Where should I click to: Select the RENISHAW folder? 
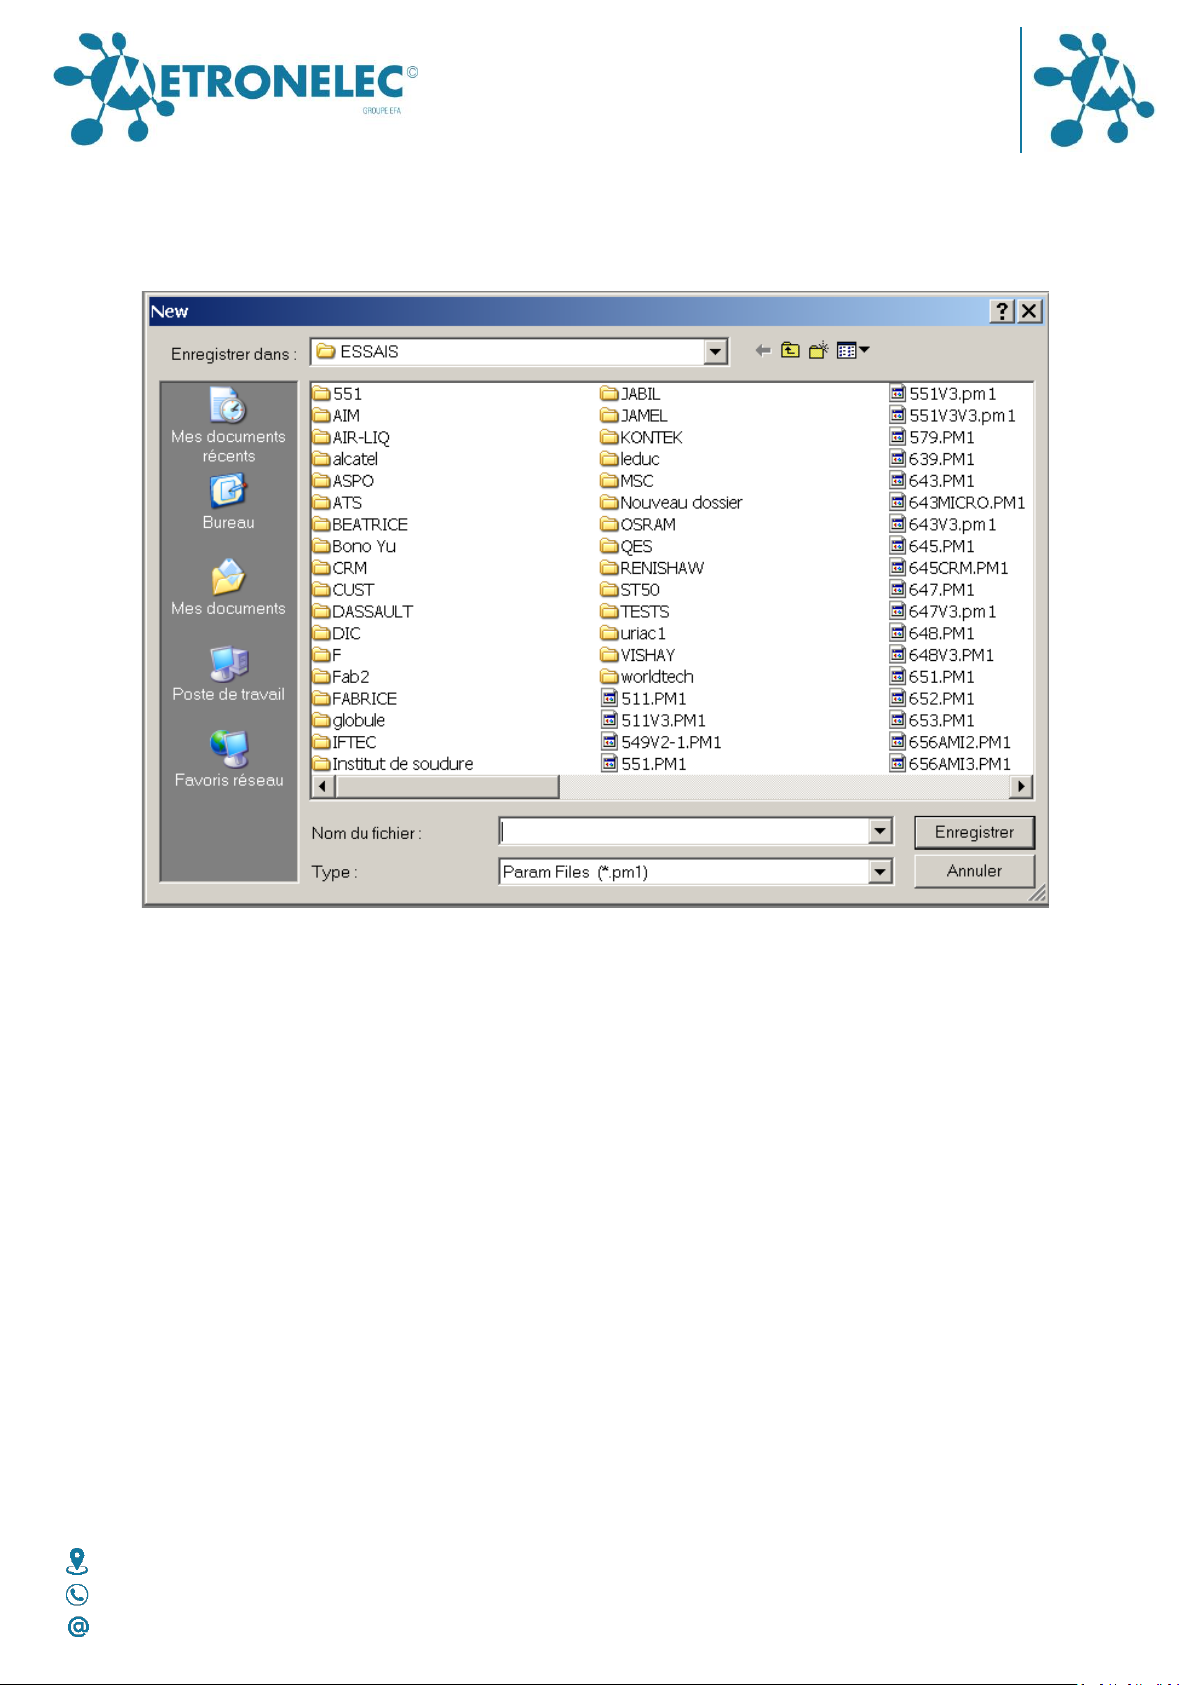pyautogui.click(x=652, y=568)
